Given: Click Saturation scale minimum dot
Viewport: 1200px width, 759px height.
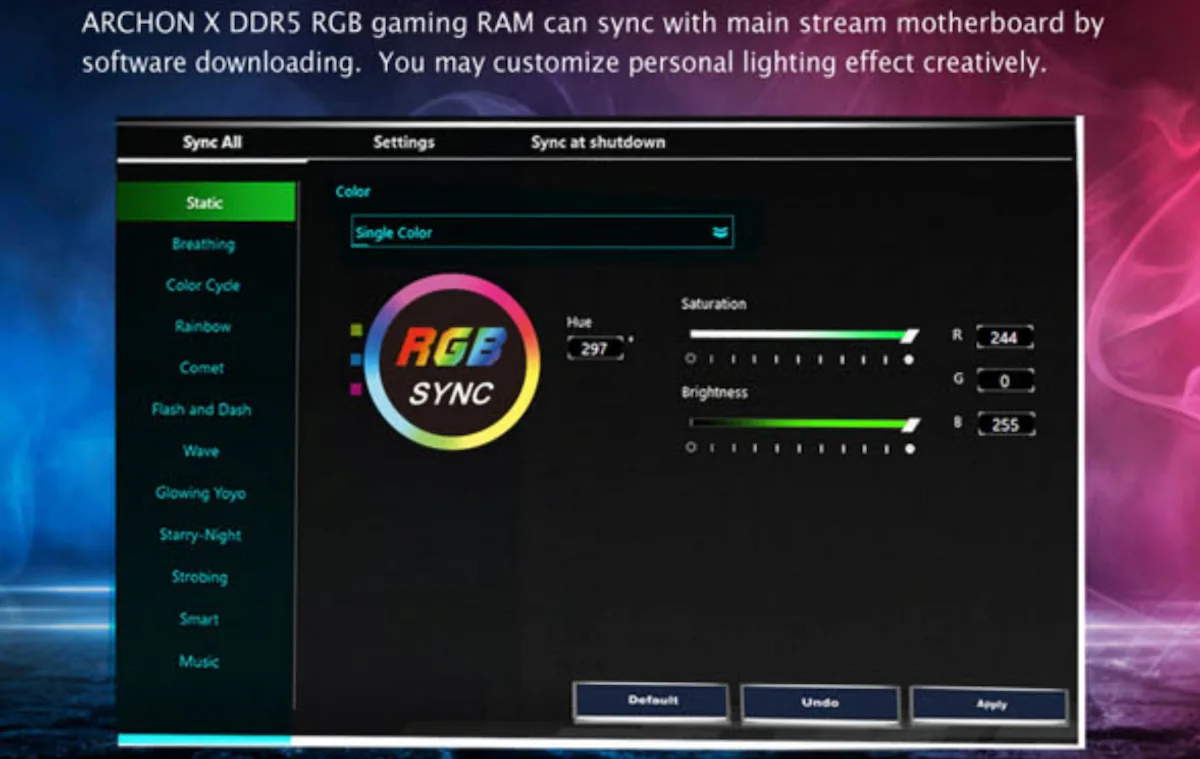Looking at the screenshot, I should tap(690, 359).
